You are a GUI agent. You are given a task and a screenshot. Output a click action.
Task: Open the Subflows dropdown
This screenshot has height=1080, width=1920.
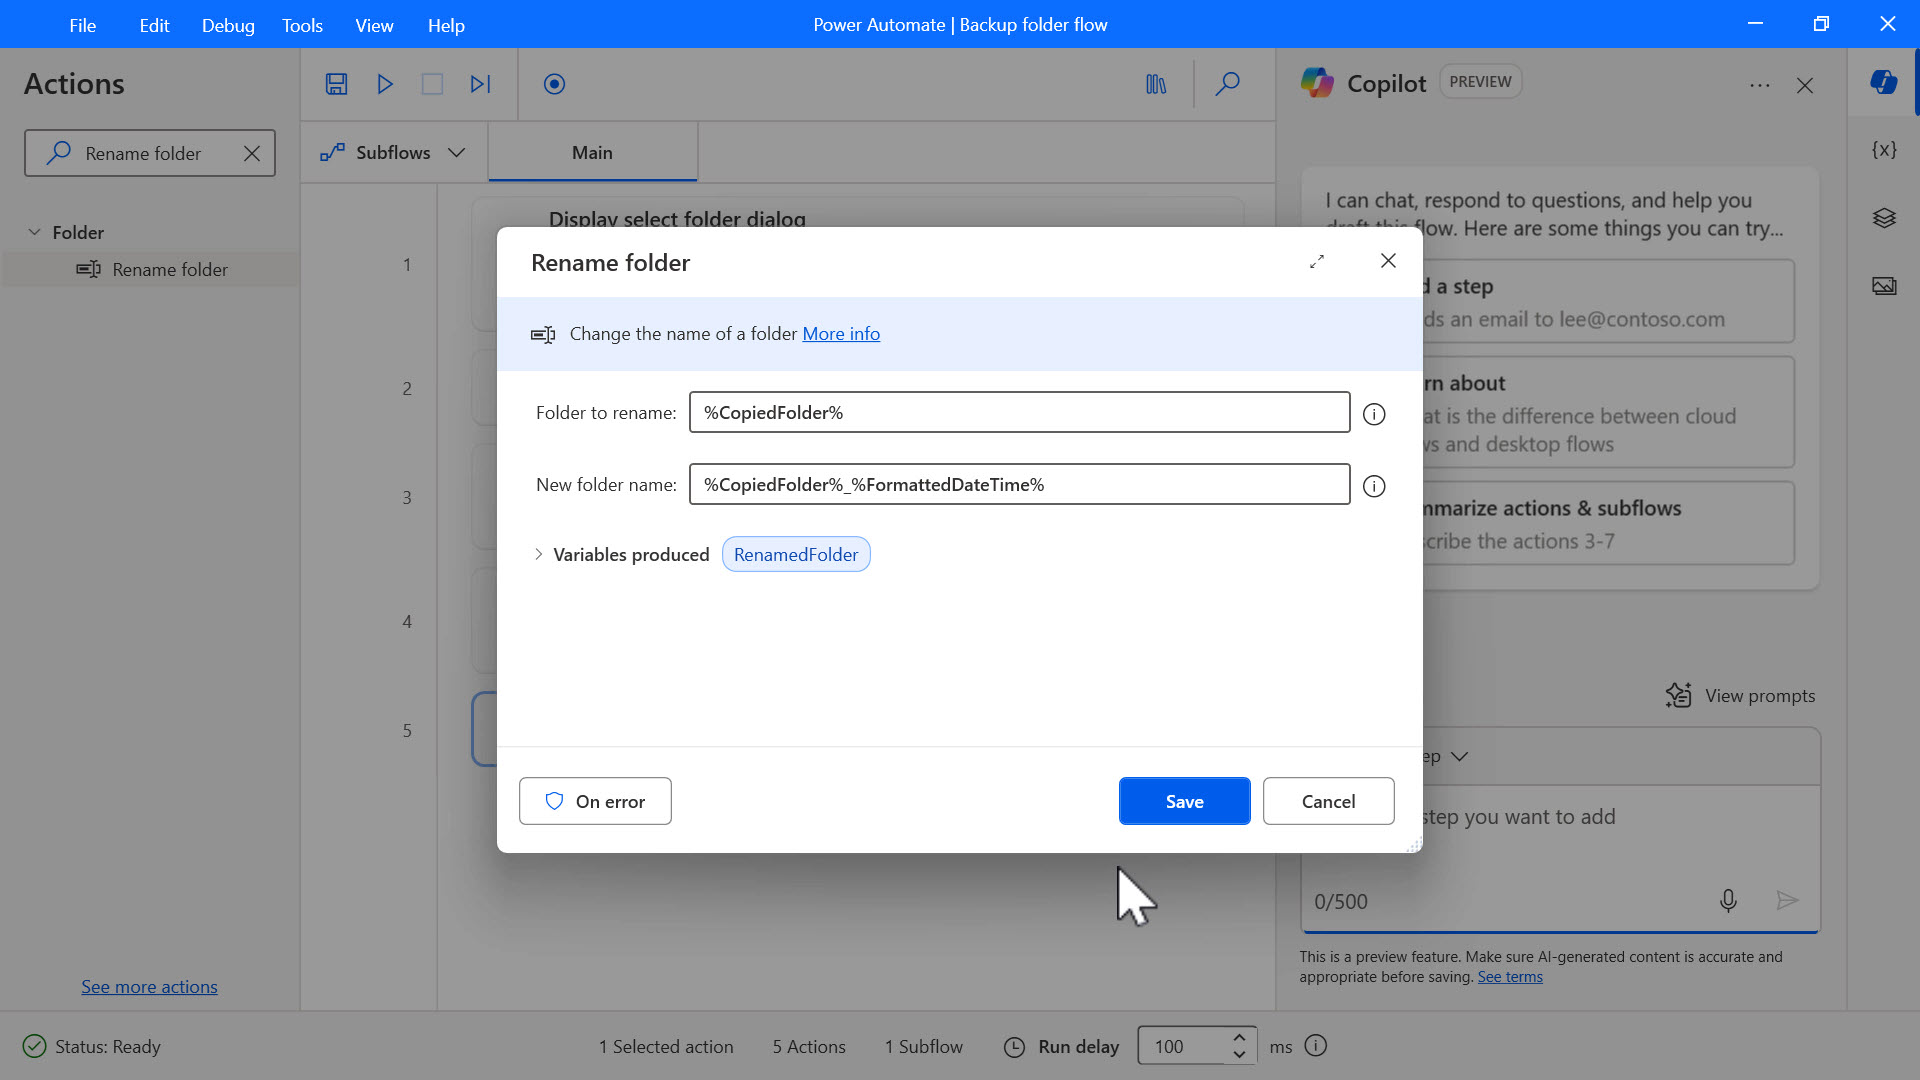(457, 152)
